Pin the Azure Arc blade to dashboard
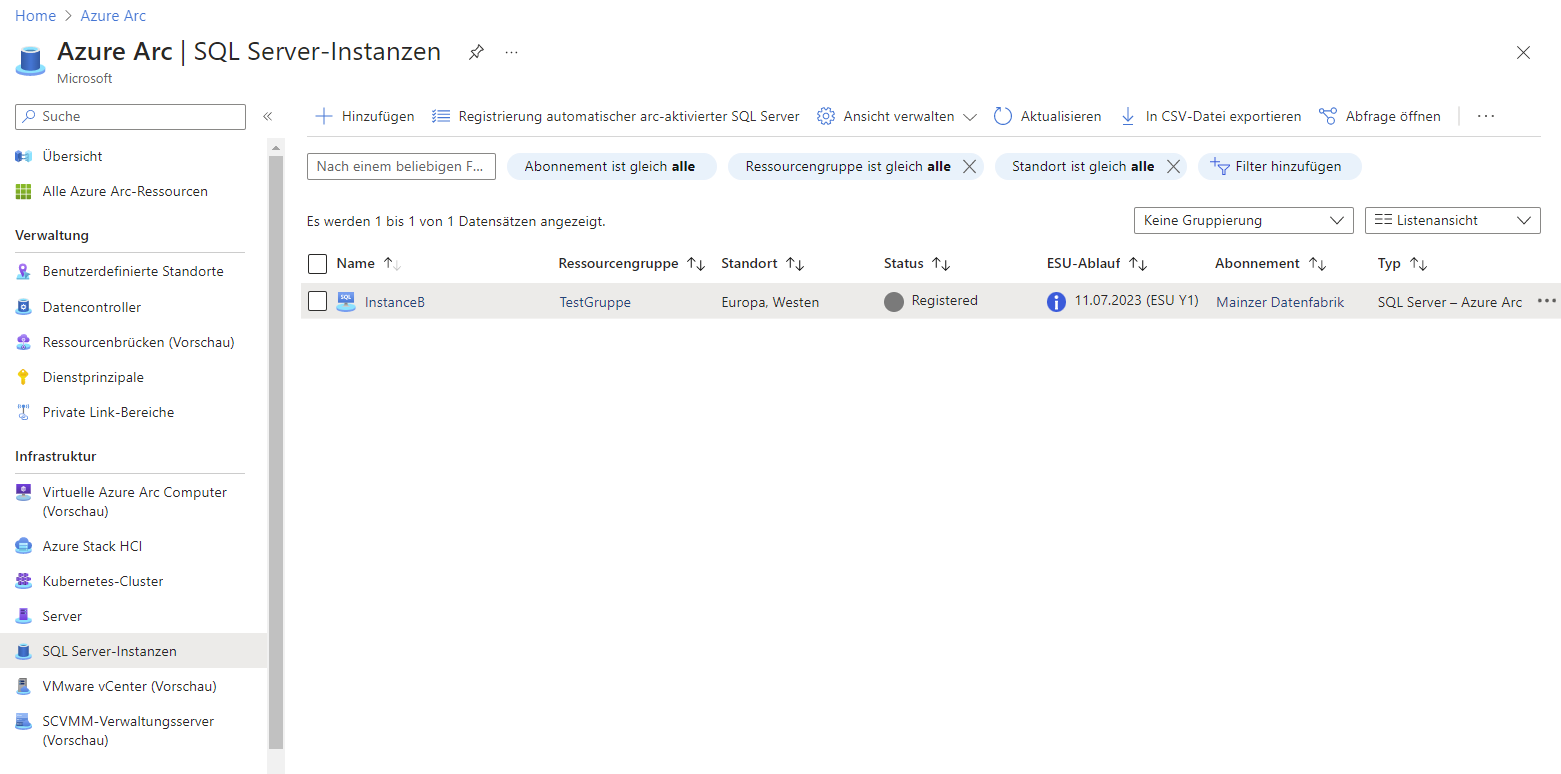The width and height of the screenshot is (1561, 774). [x=476, y=53]
